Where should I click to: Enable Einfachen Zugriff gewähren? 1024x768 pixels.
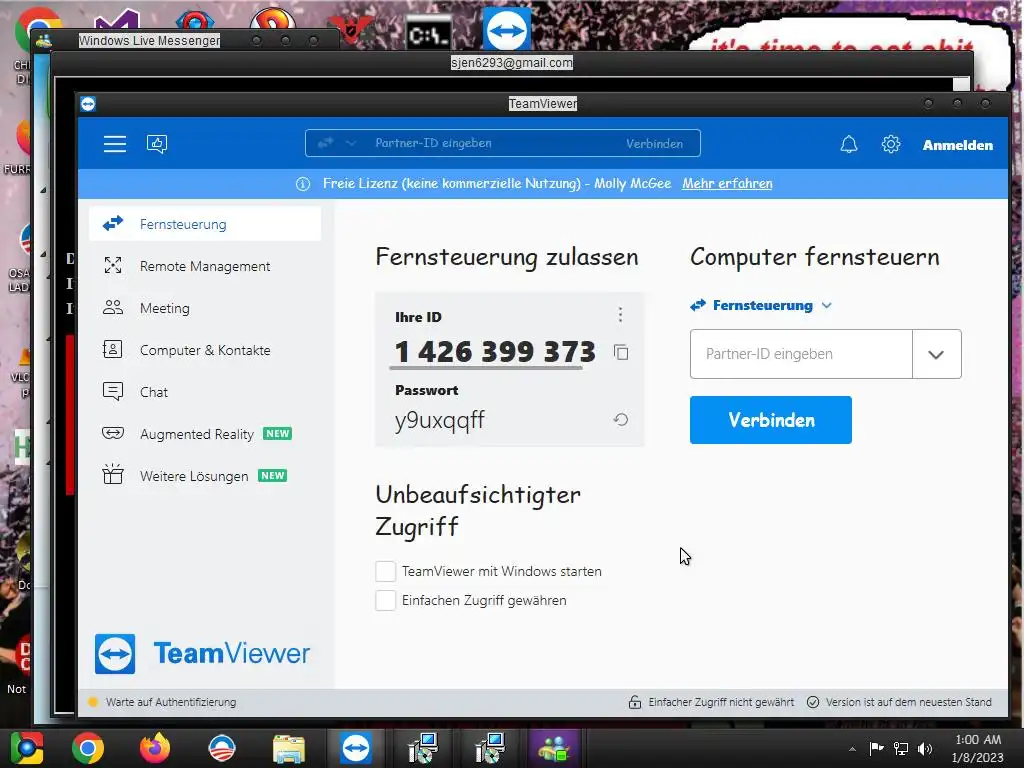pyautogui.click(x=385, y=600)
